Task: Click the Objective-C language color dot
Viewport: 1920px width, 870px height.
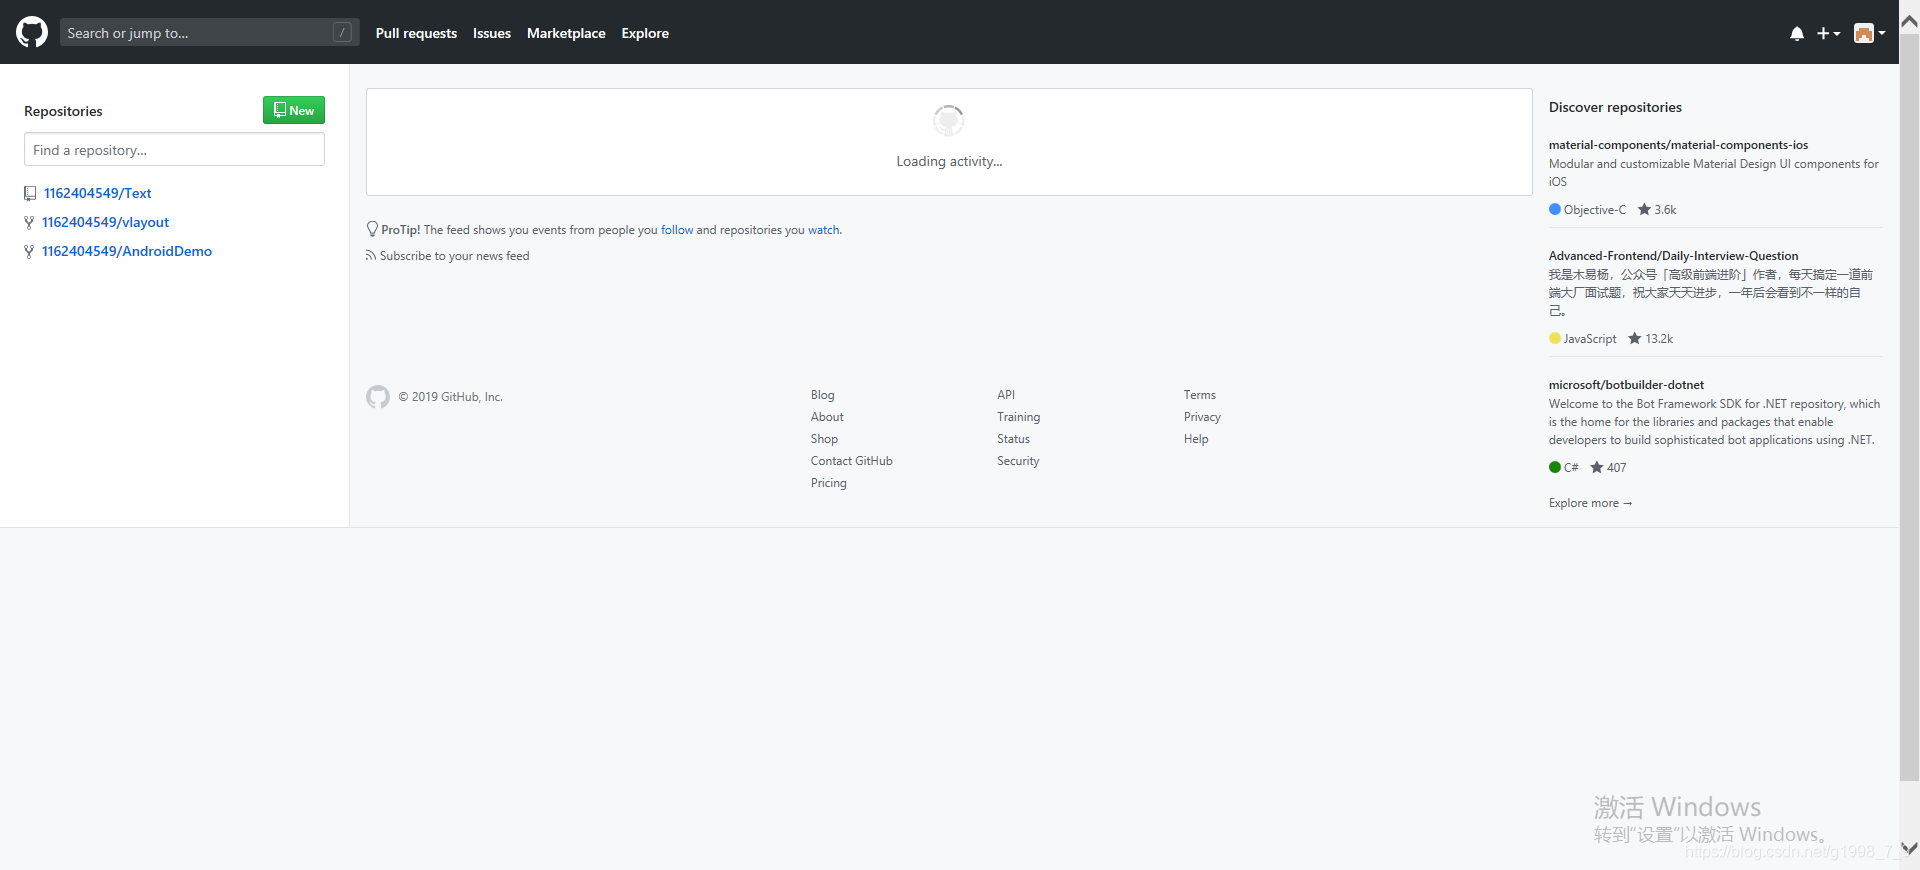Action: [1555, 209]
